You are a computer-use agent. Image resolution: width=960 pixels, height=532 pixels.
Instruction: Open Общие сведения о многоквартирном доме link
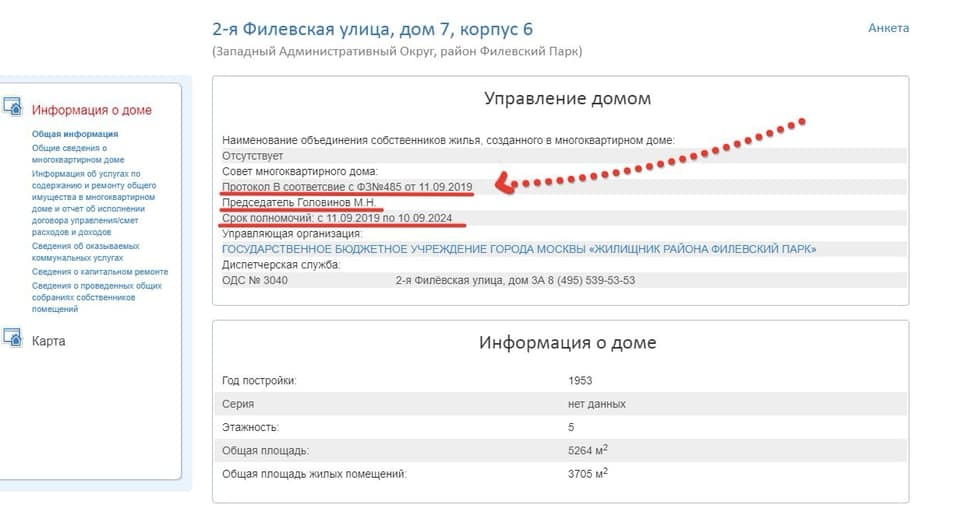(78, 154)
